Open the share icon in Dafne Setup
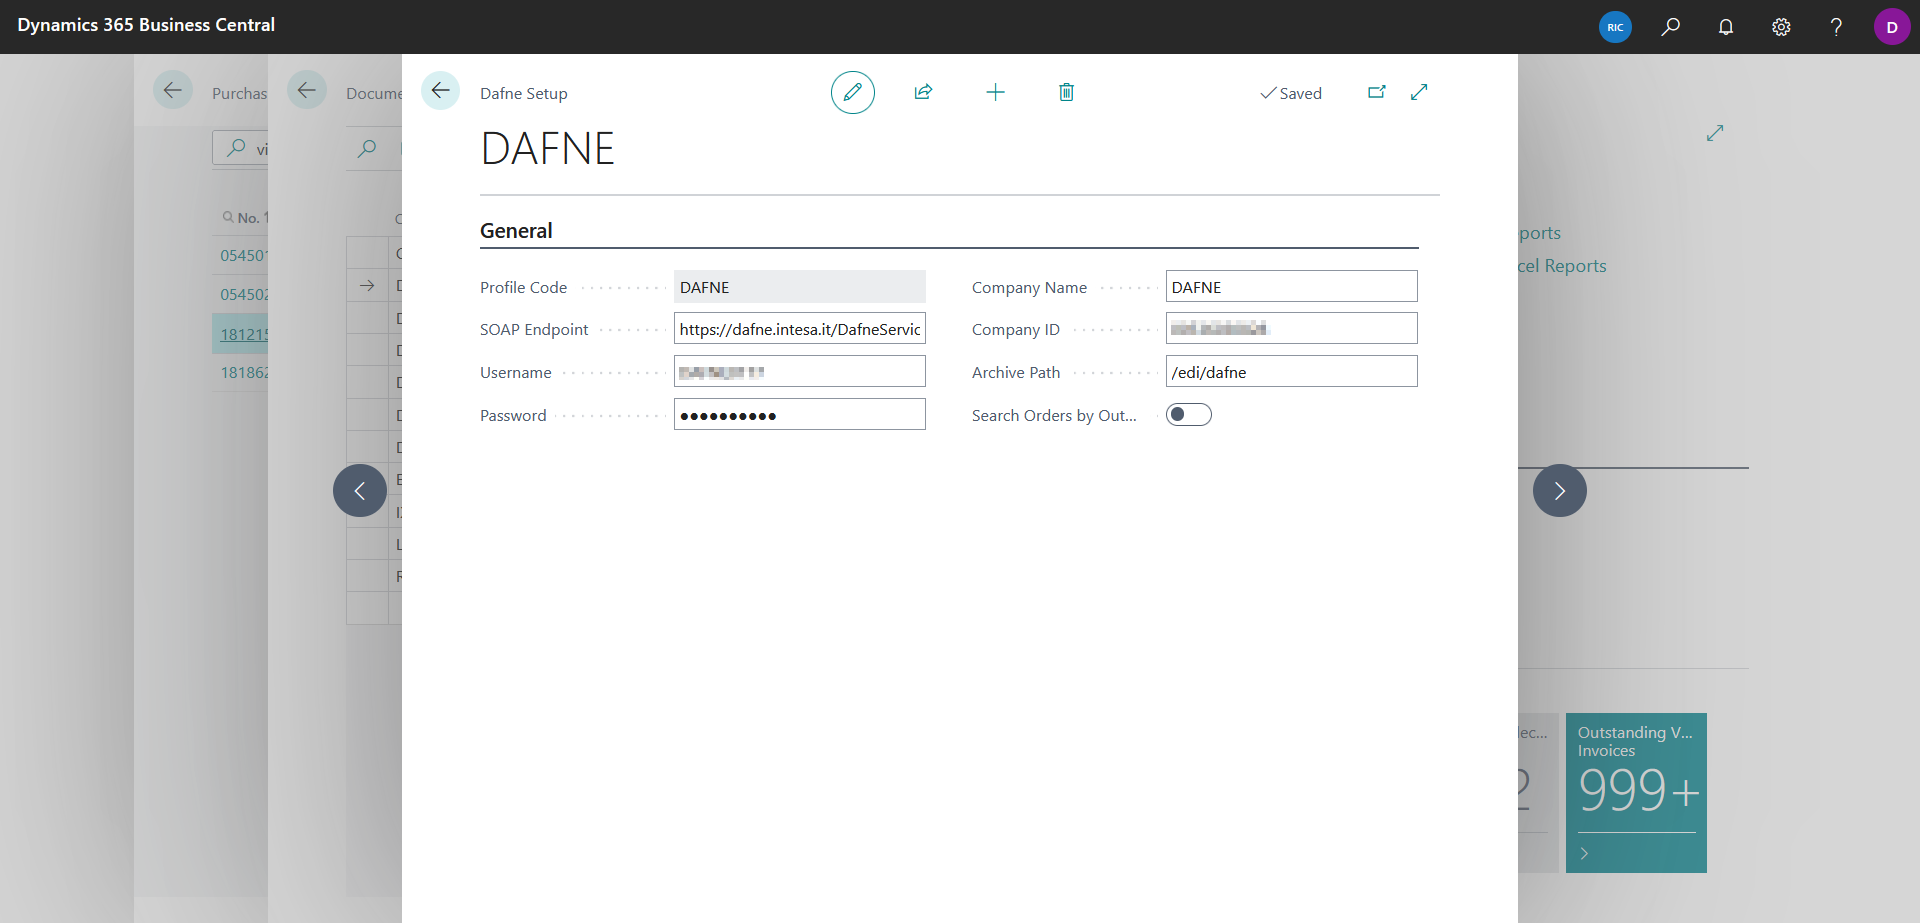This screenshot has width=1920, height=923. click(x=923, y=92)
